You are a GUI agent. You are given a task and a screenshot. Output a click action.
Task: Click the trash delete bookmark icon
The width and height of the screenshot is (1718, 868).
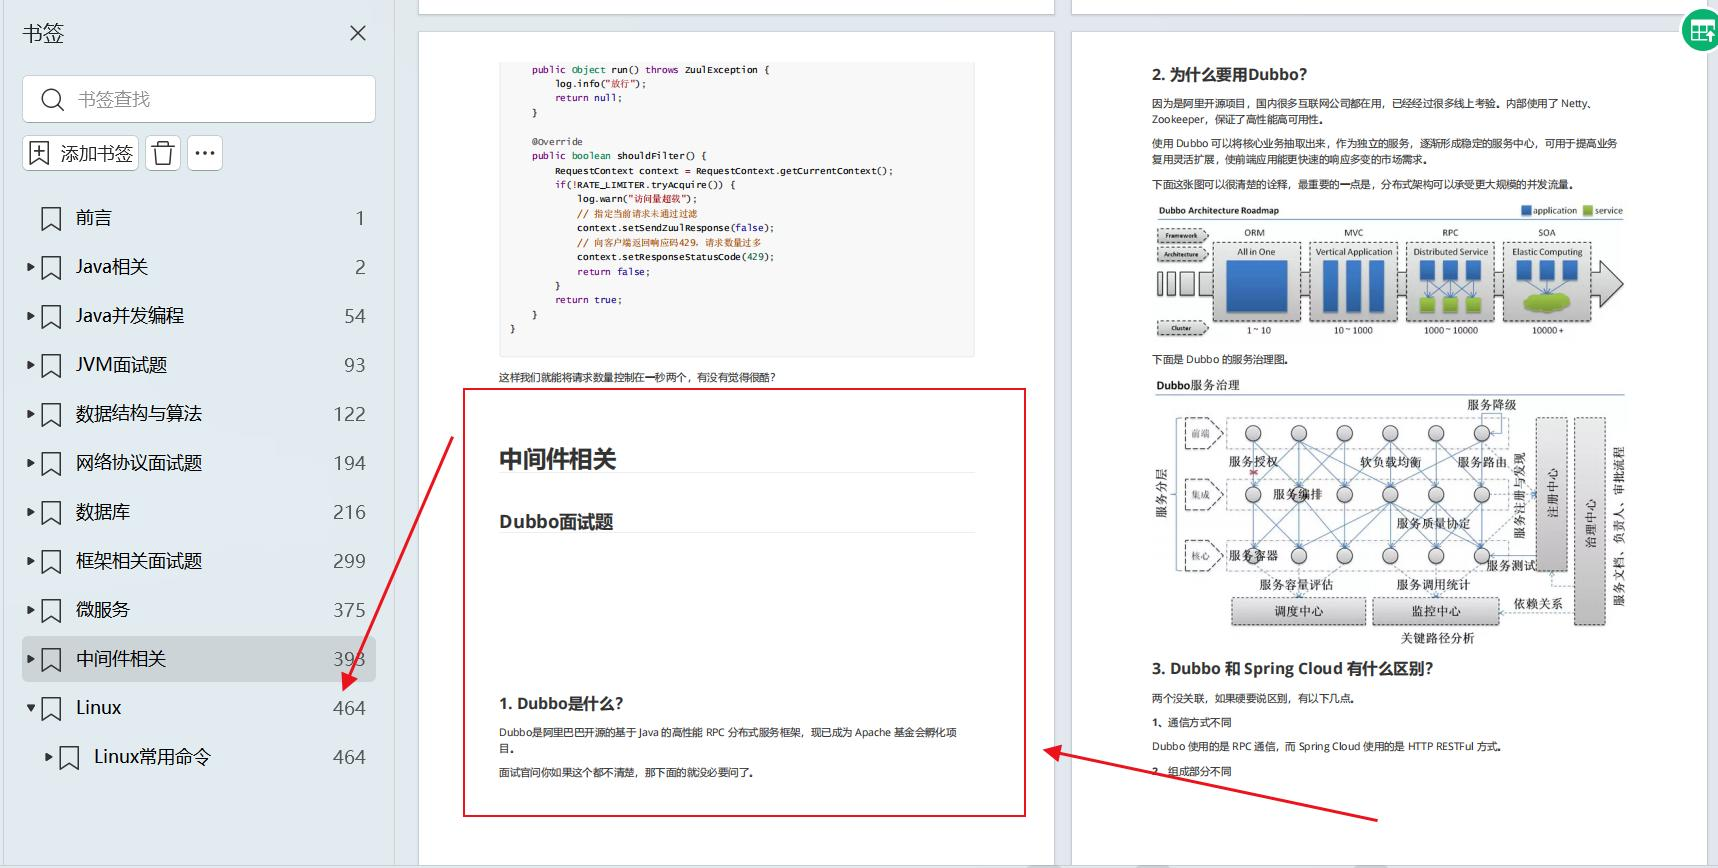coord(163,153)
